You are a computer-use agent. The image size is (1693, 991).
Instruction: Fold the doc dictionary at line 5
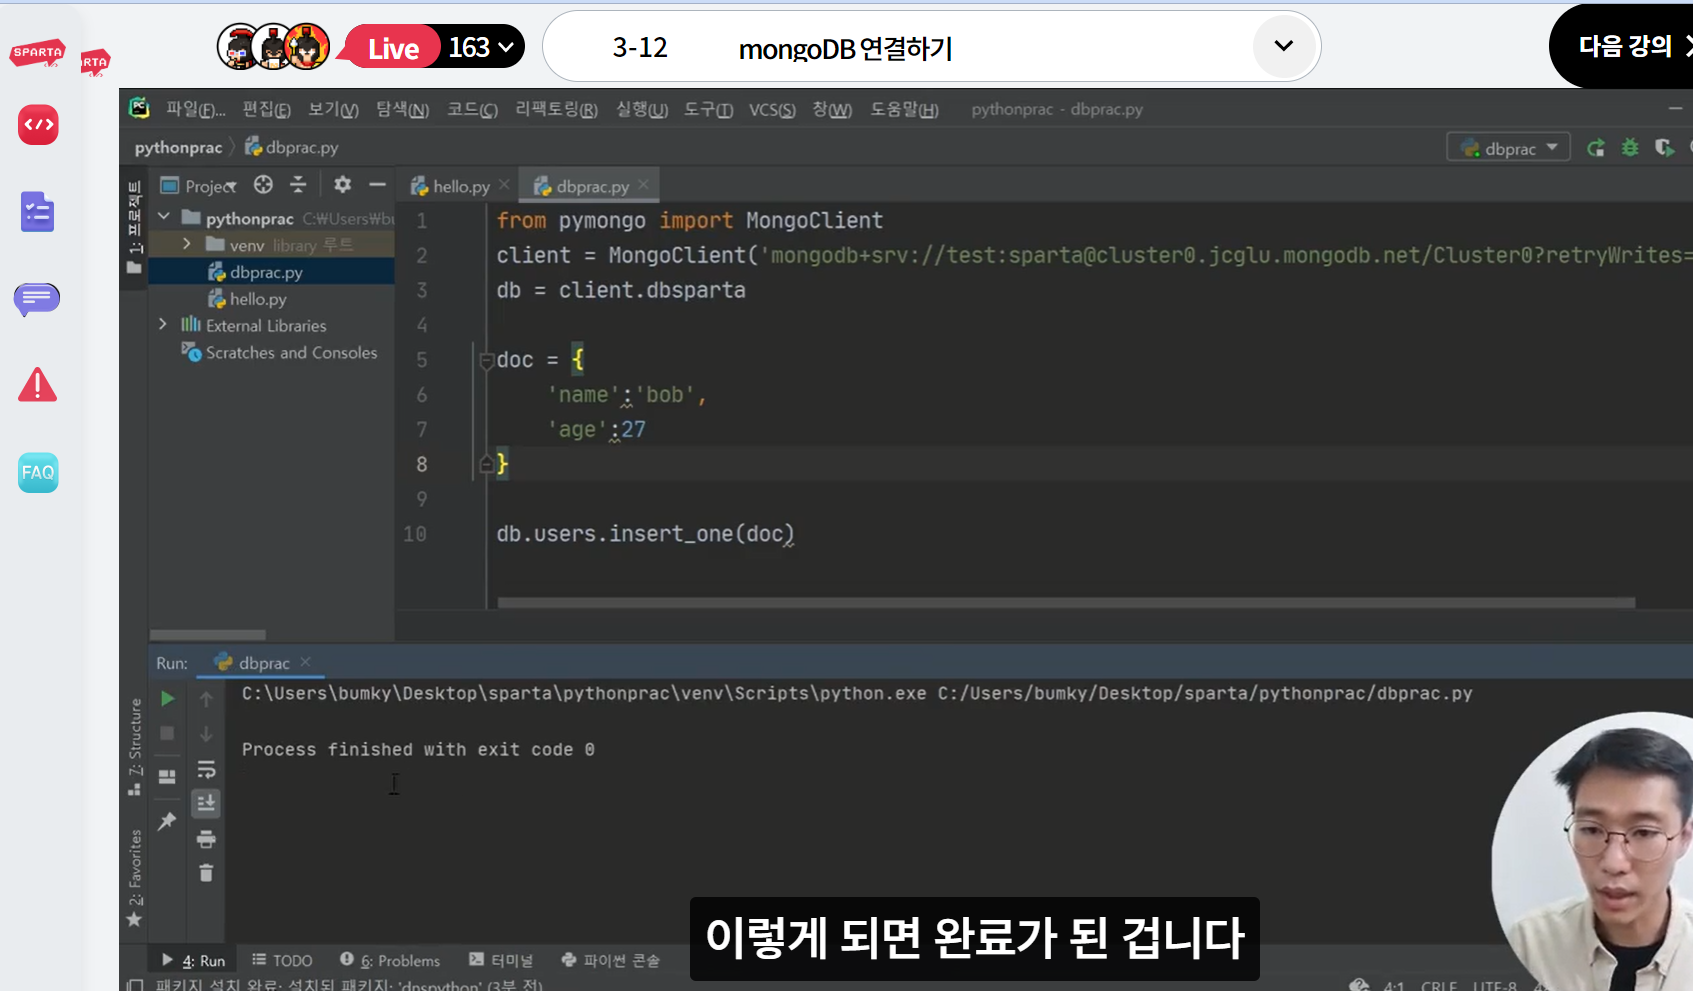[486, 360]
